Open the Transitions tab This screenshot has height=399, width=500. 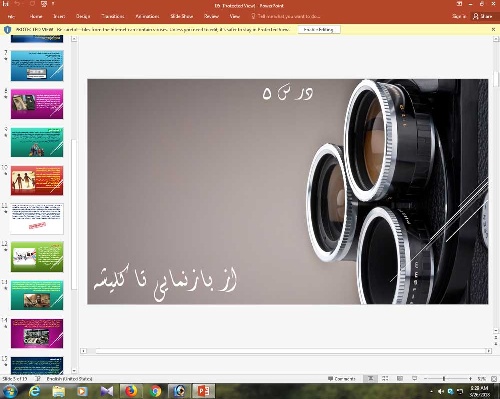pos(113,16)
